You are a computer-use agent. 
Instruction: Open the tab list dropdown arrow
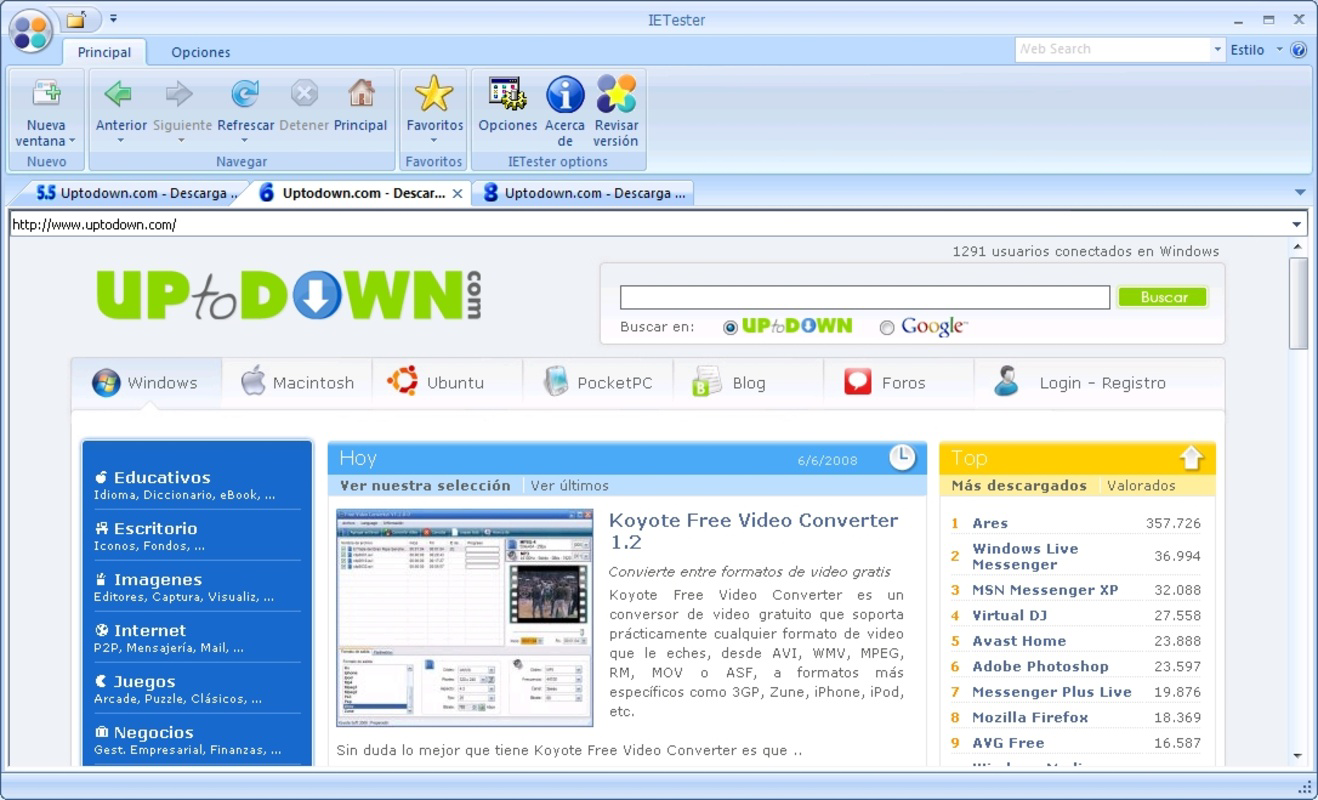point(1300,192)
